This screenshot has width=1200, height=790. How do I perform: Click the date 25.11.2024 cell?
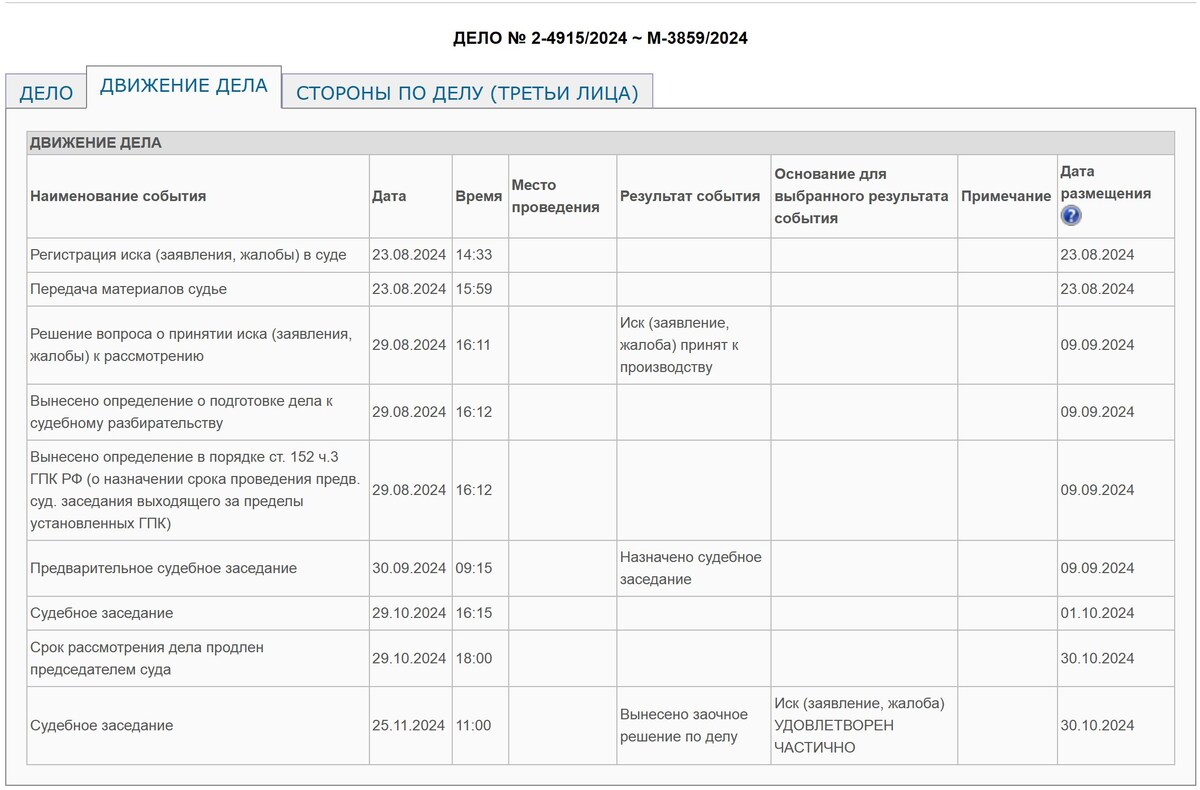click(411, 725)
